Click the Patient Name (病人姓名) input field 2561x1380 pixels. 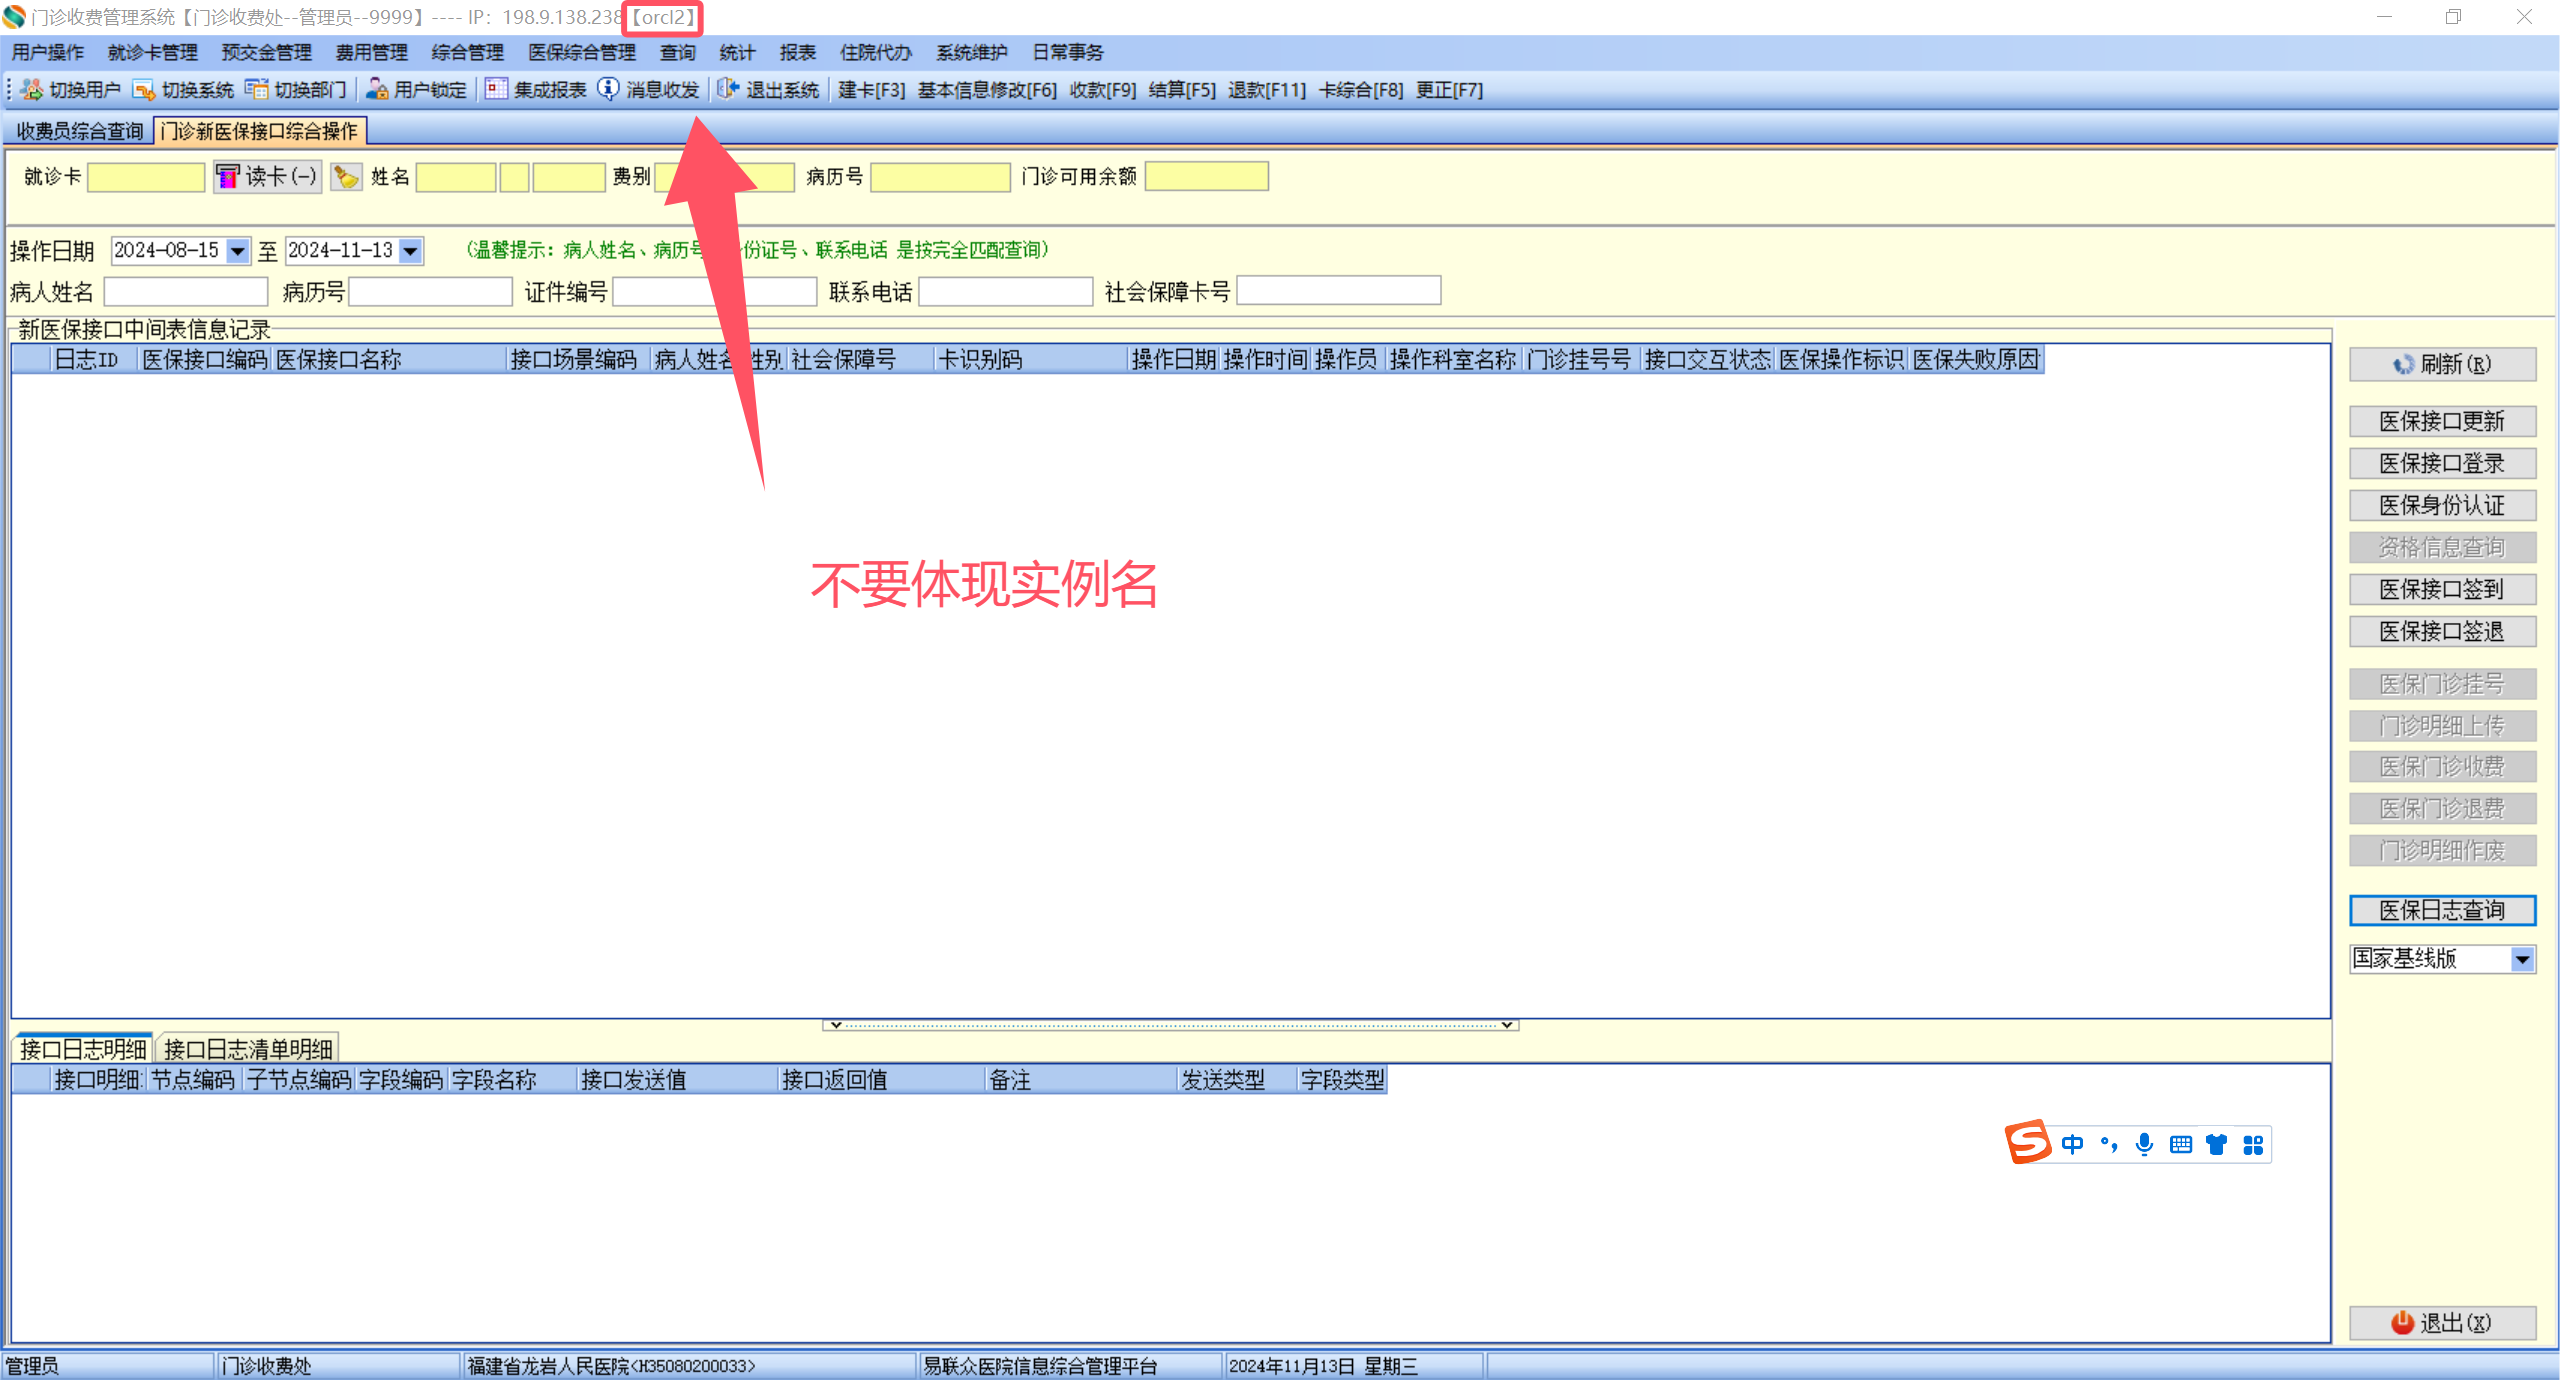(186, 292)
